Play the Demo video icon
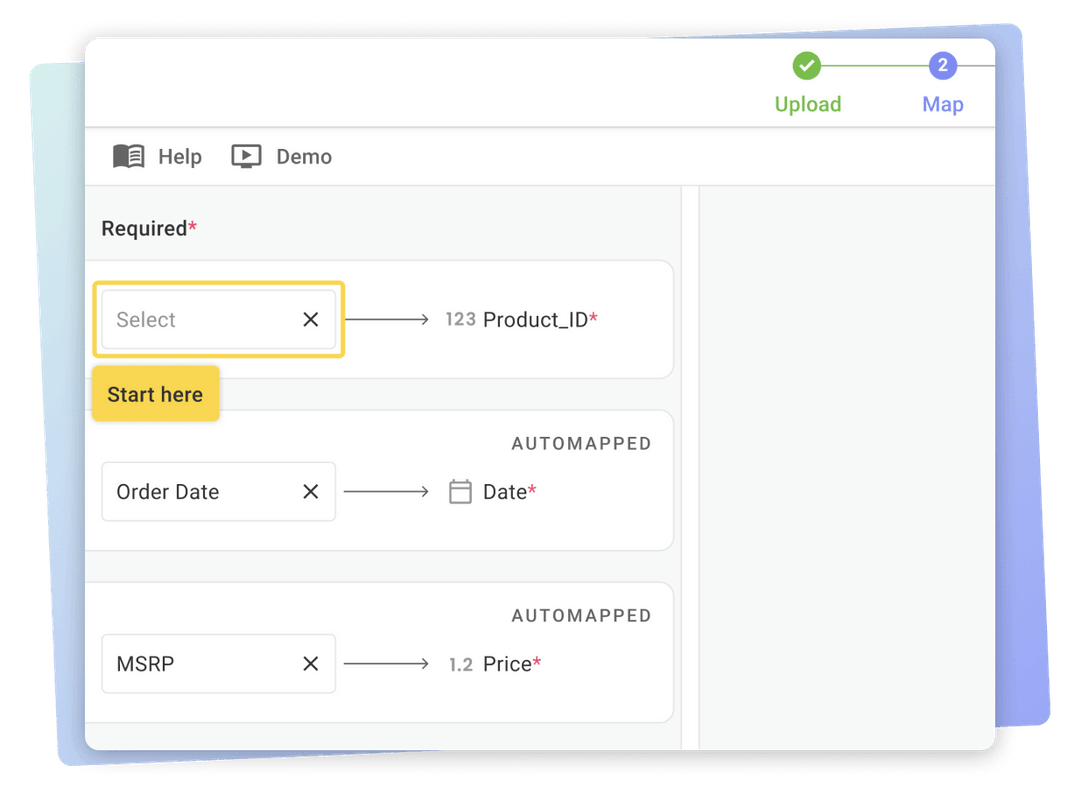 [245, 156]
